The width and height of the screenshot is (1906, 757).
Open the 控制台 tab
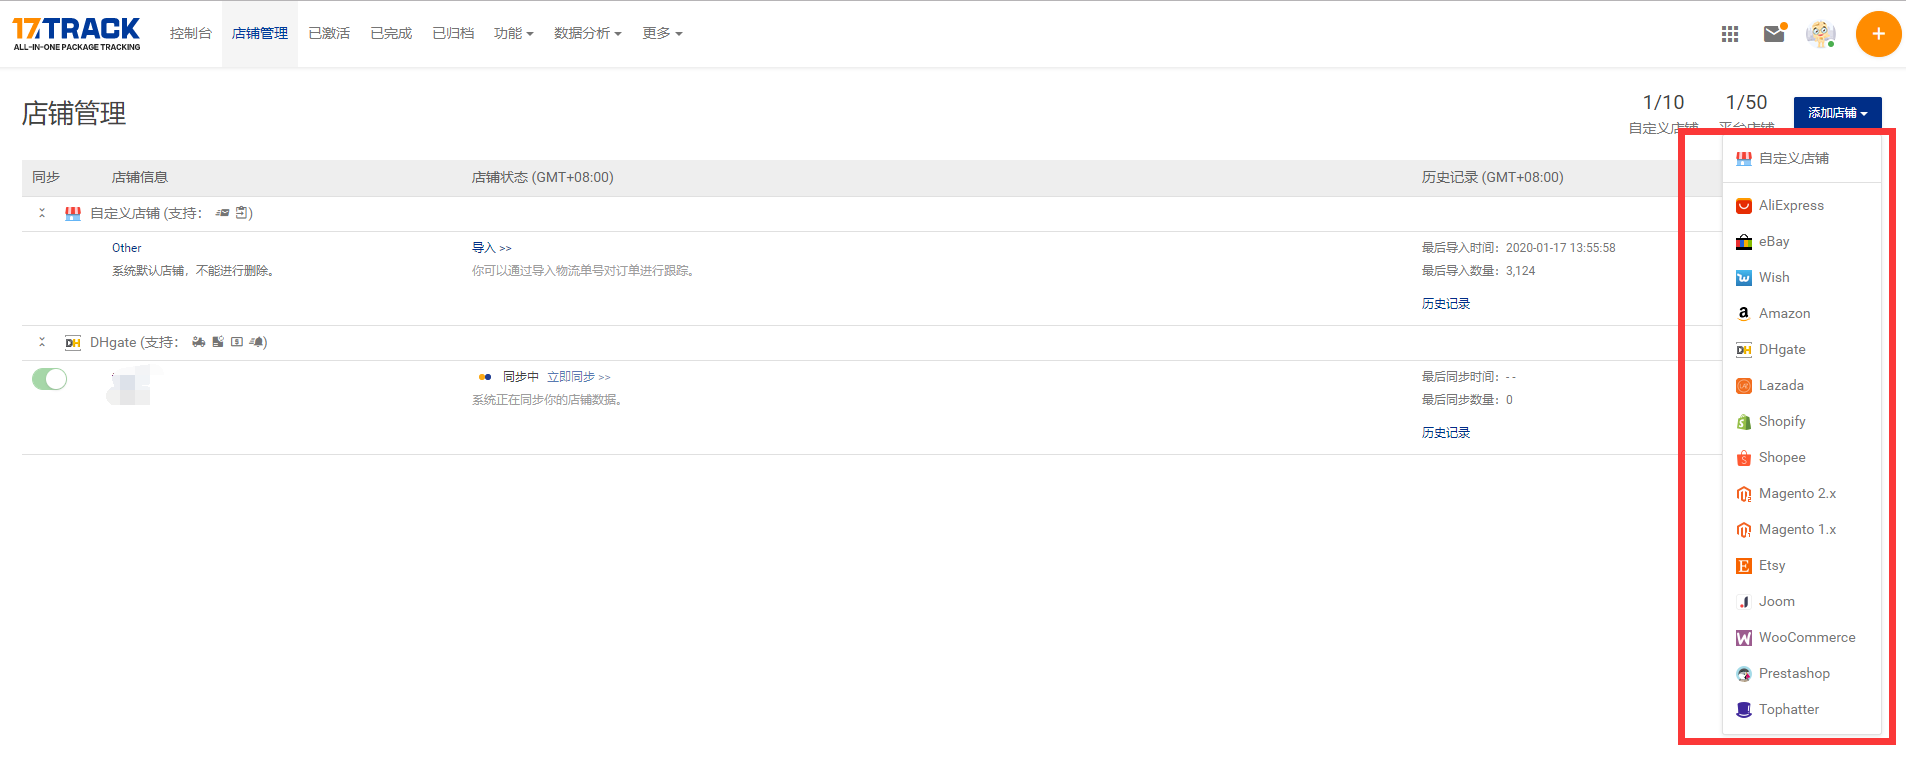(191, 34)
